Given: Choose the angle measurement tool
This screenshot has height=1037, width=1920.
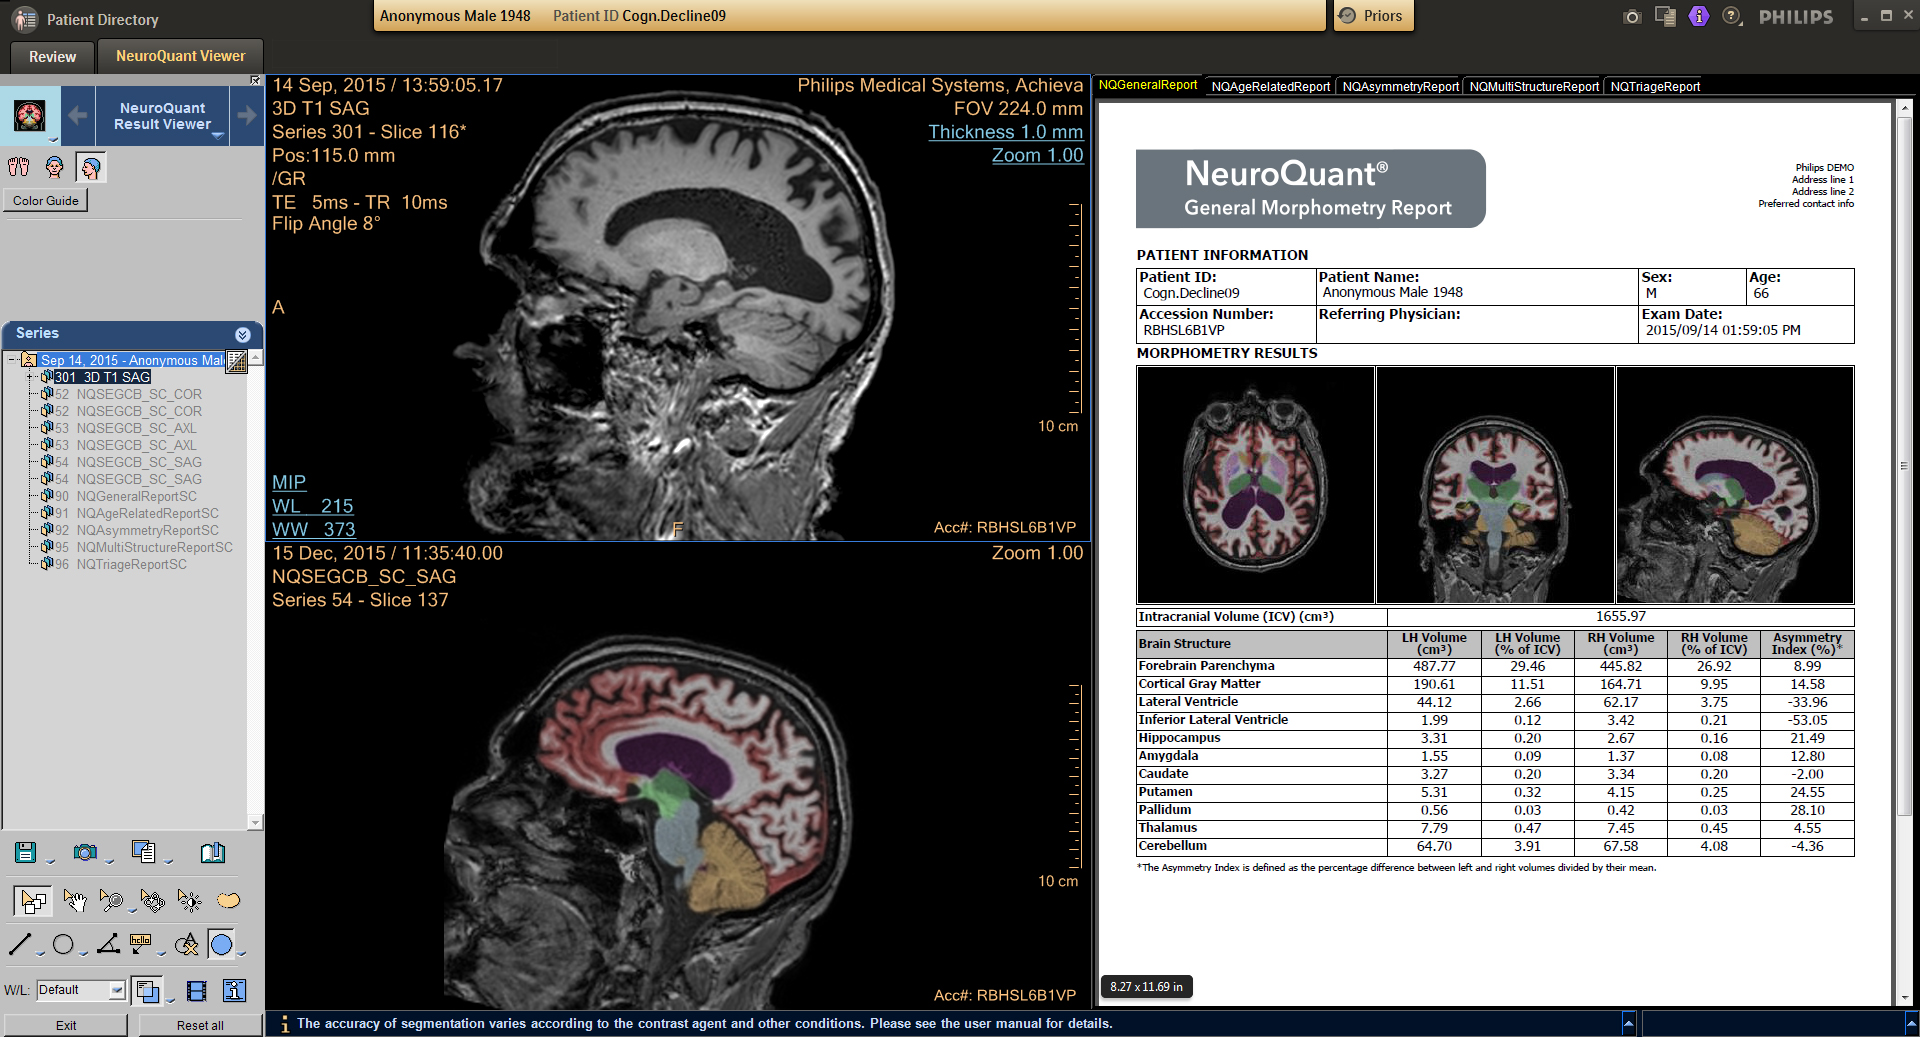Looking at the screenshot, I should [x=109, y=944].
